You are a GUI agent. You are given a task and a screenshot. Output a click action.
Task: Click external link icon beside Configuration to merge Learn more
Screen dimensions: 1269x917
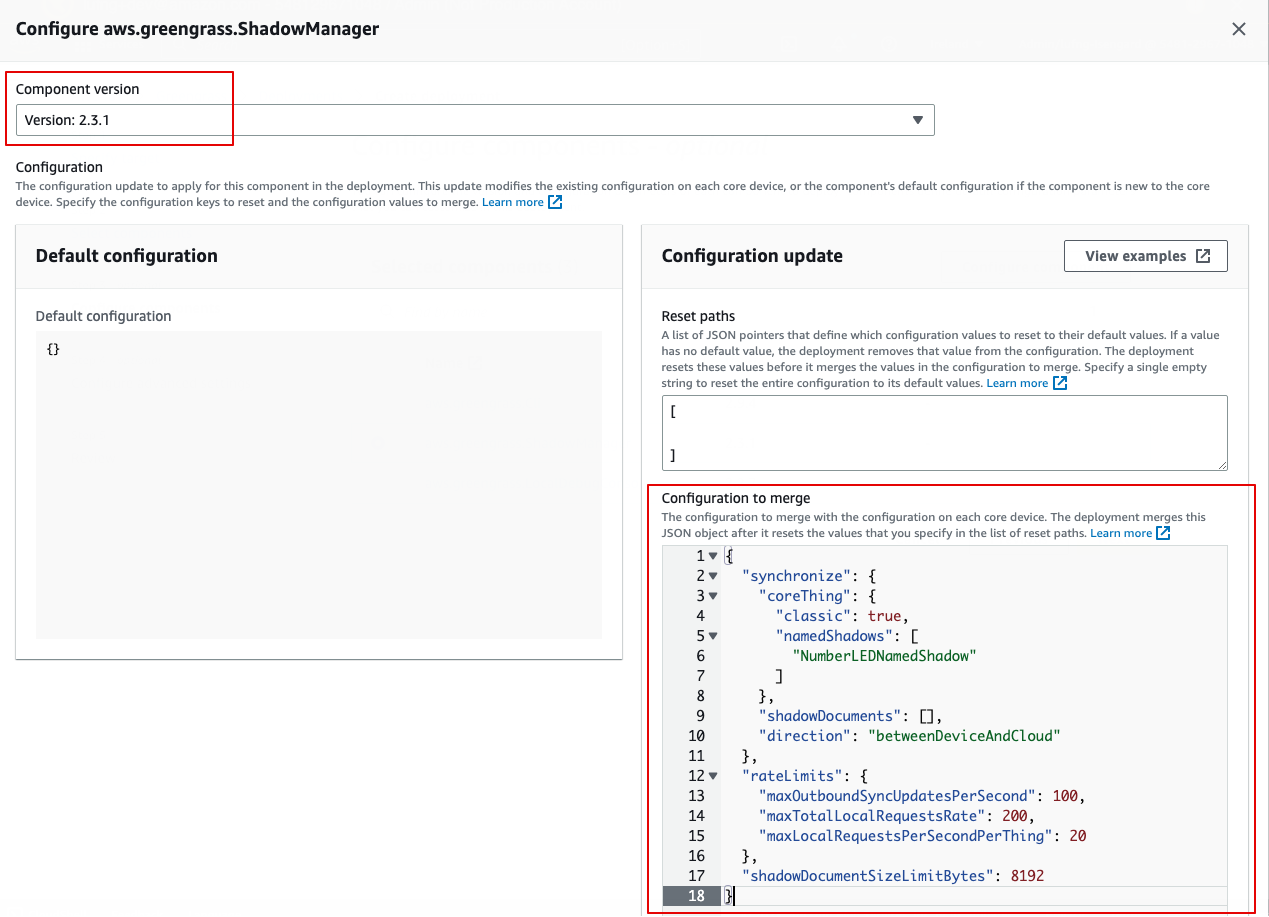pos(1162,532)
